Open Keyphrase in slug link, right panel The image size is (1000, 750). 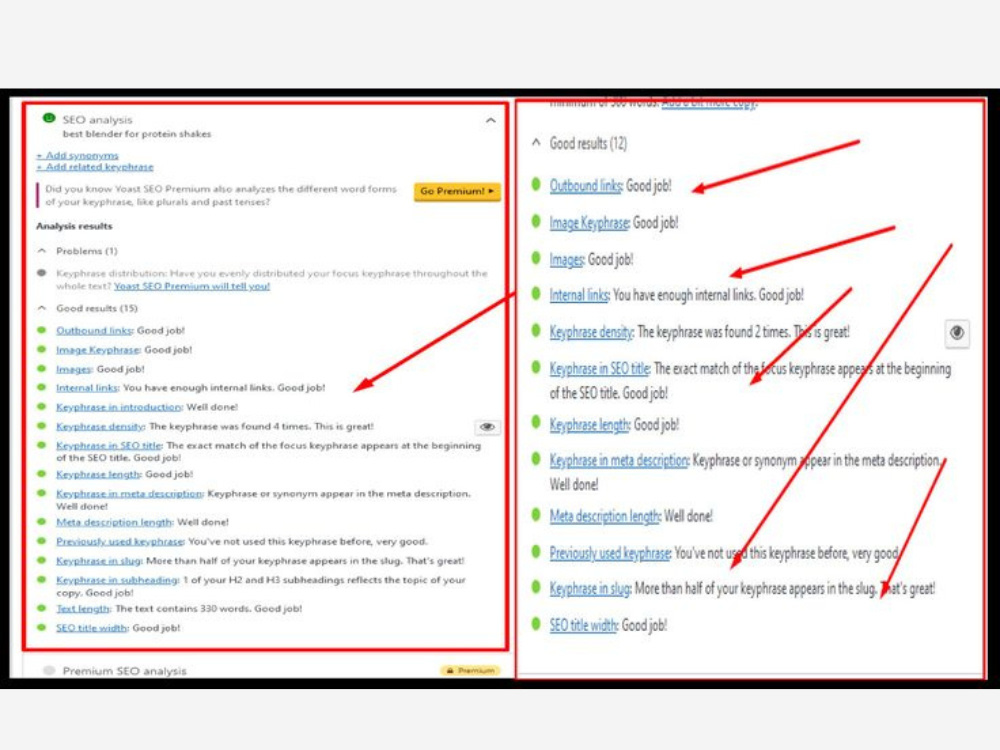point(590,588)
